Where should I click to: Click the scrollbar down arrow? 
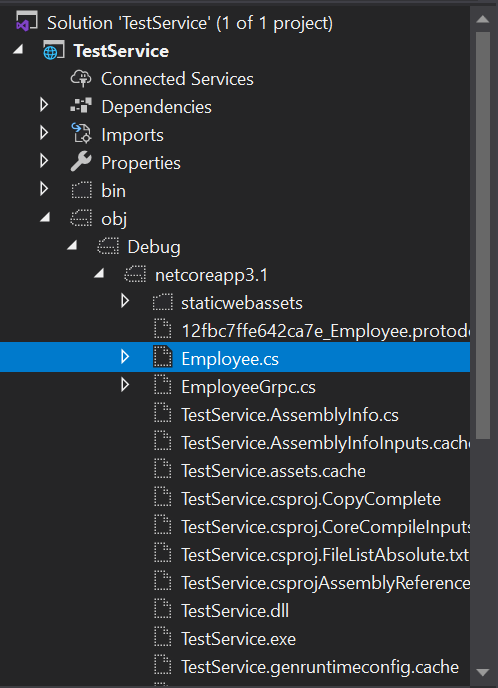tap(482, 672)
